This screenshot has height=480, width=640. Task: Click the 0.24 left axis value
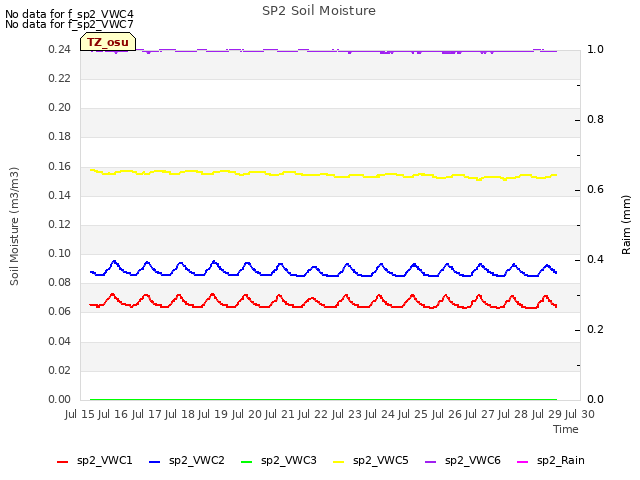click(60, 49)
